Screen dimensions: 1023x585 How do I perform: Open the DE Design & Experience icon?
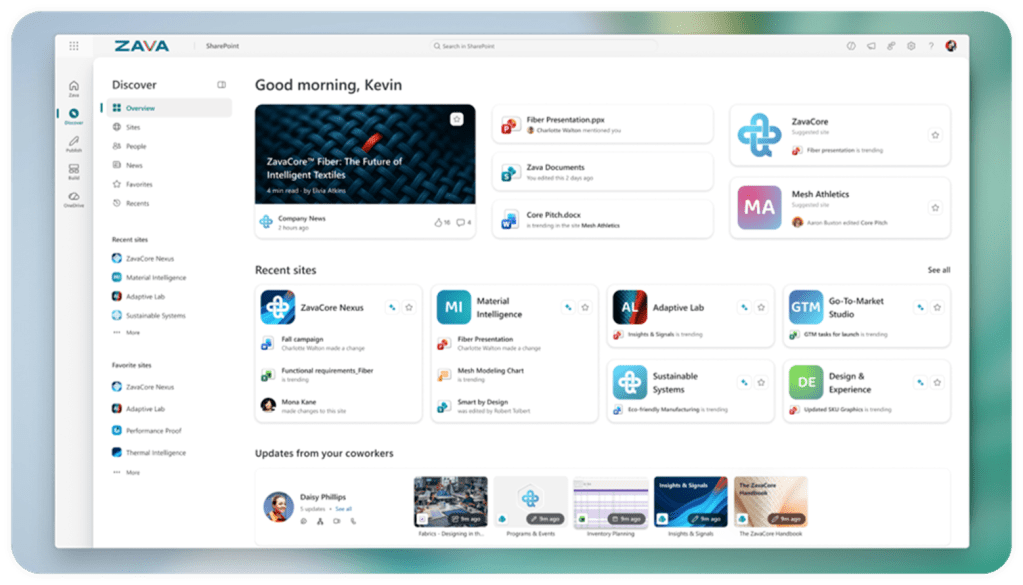coord(806,382)
